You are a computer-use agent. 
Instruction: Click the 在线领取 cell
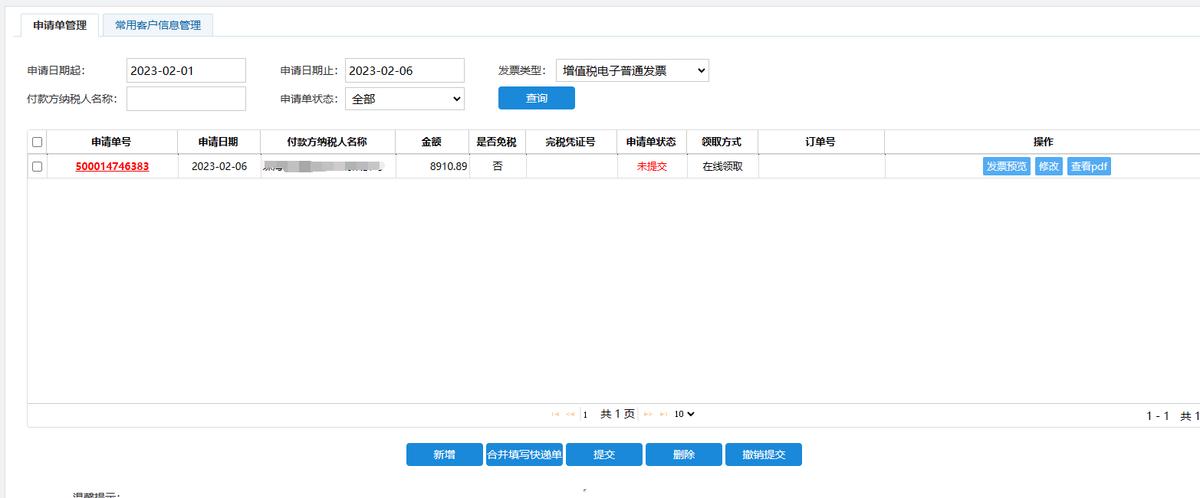click(x=722, y=167)
